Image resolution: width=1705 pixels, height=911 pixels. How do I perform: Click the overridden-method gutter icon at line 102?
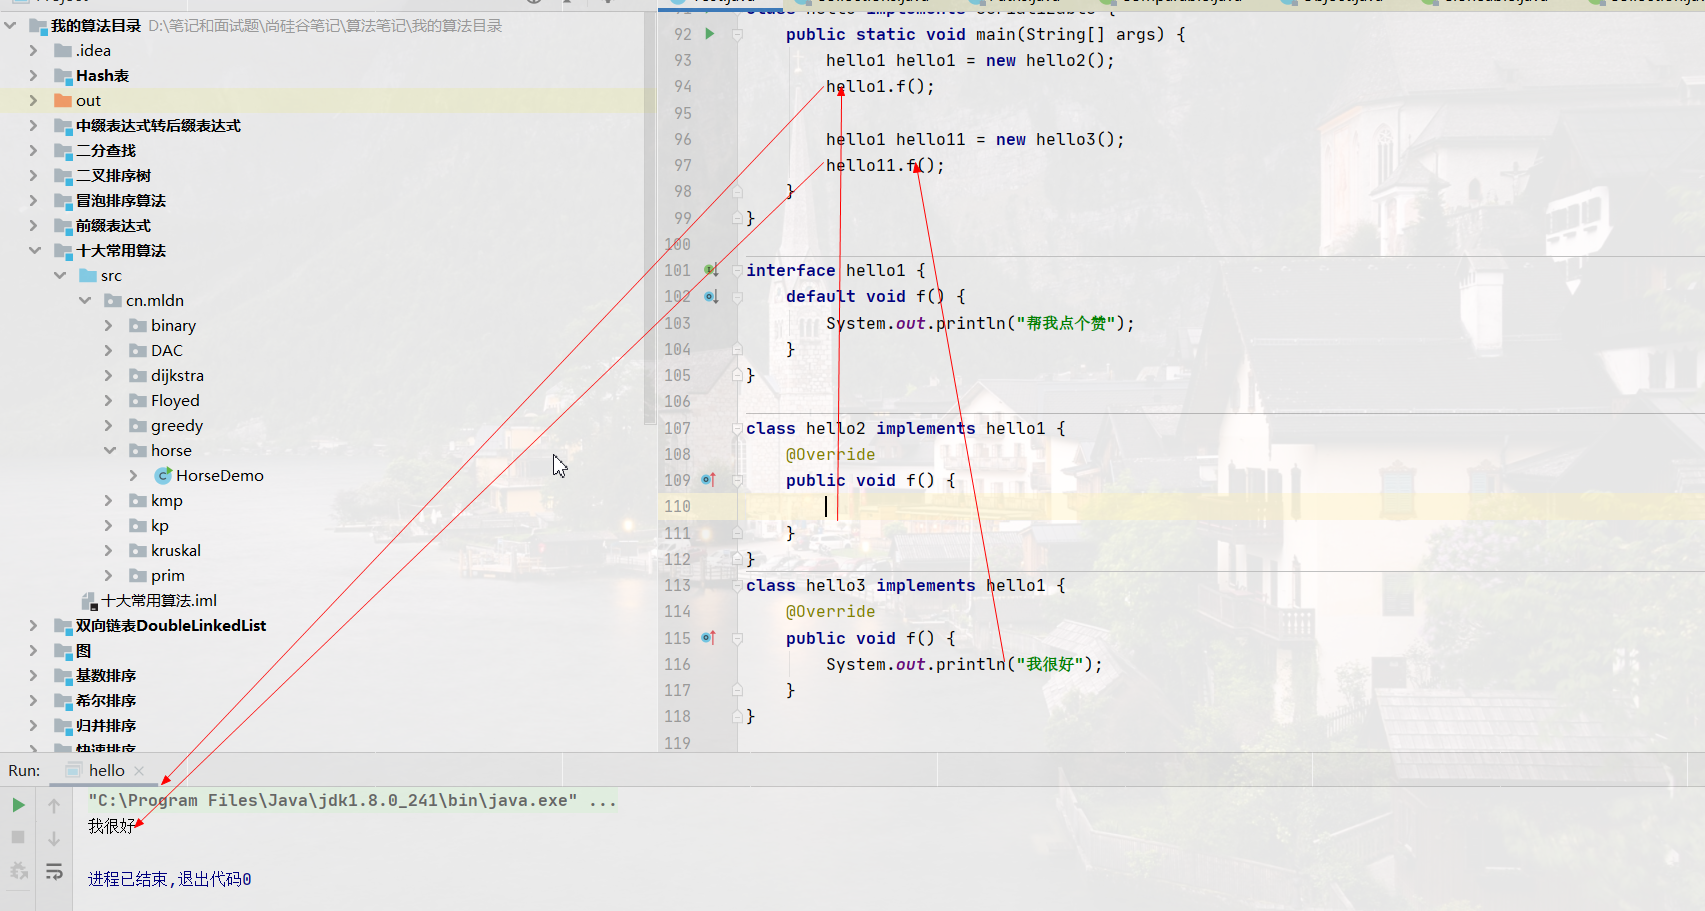coord(711,296)
